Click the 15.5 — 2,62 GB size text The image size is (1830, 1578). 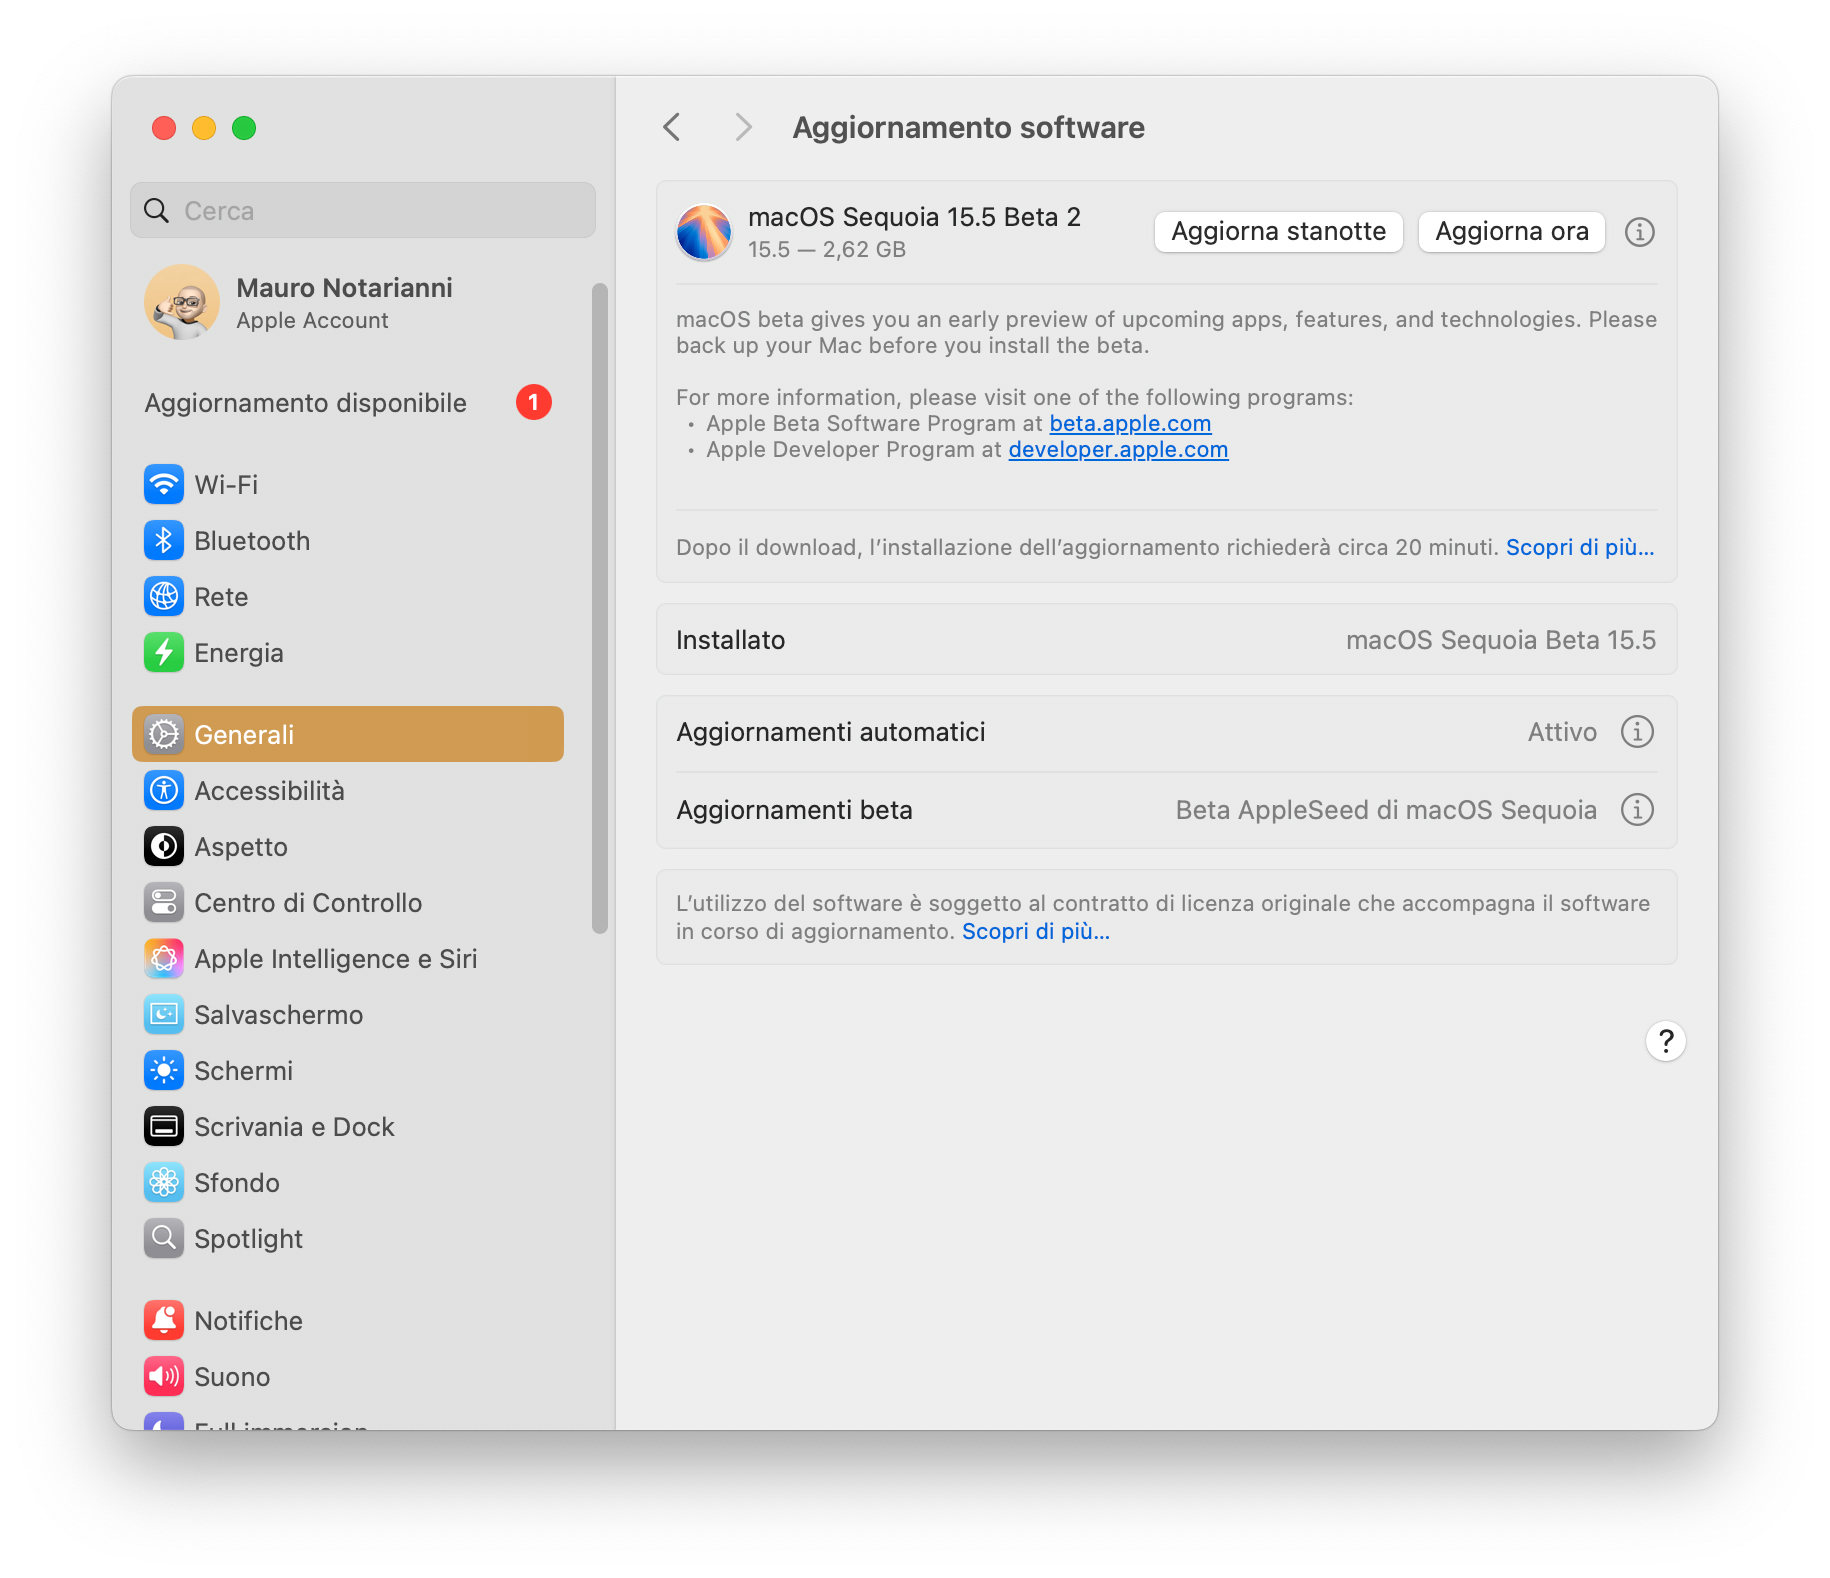827,250
